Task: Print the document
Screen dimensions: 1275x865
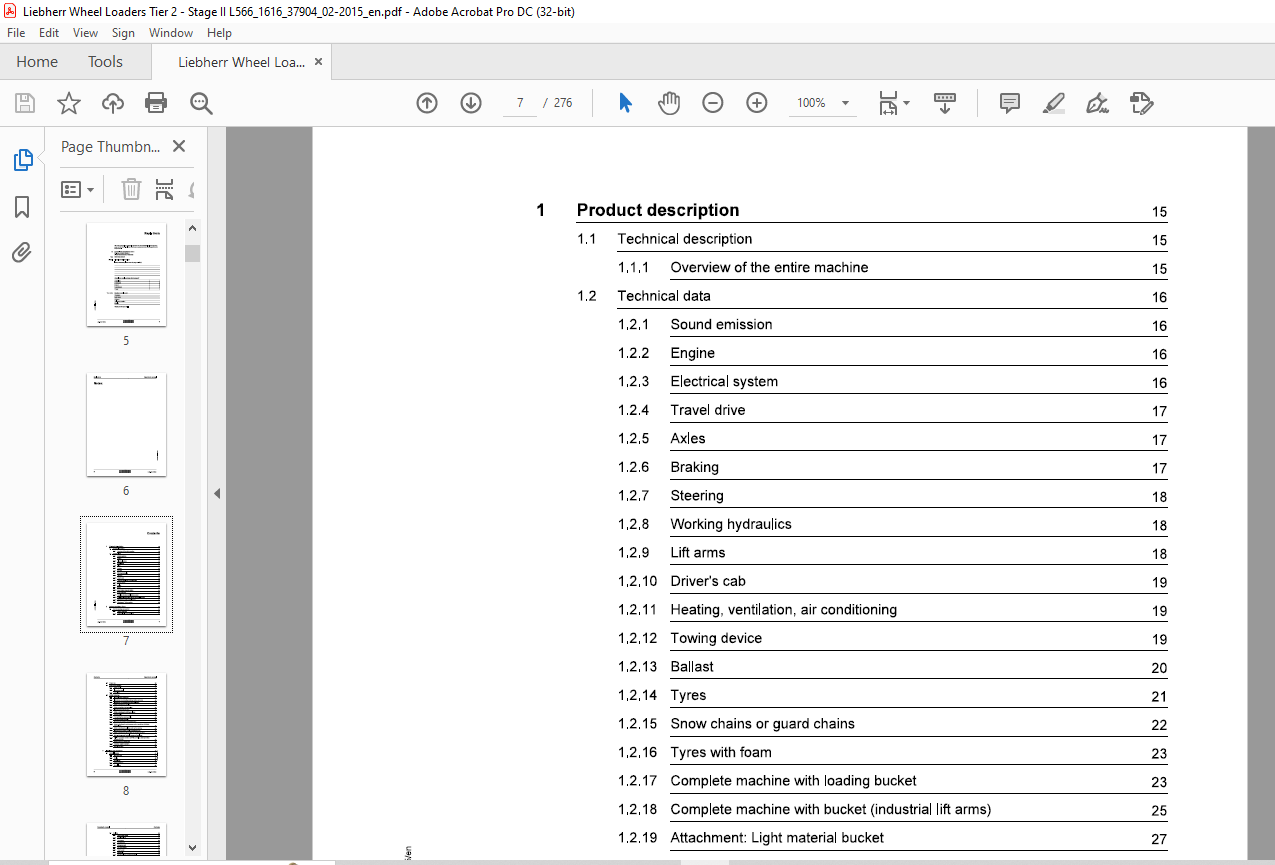Action: (x=156, y=103)
